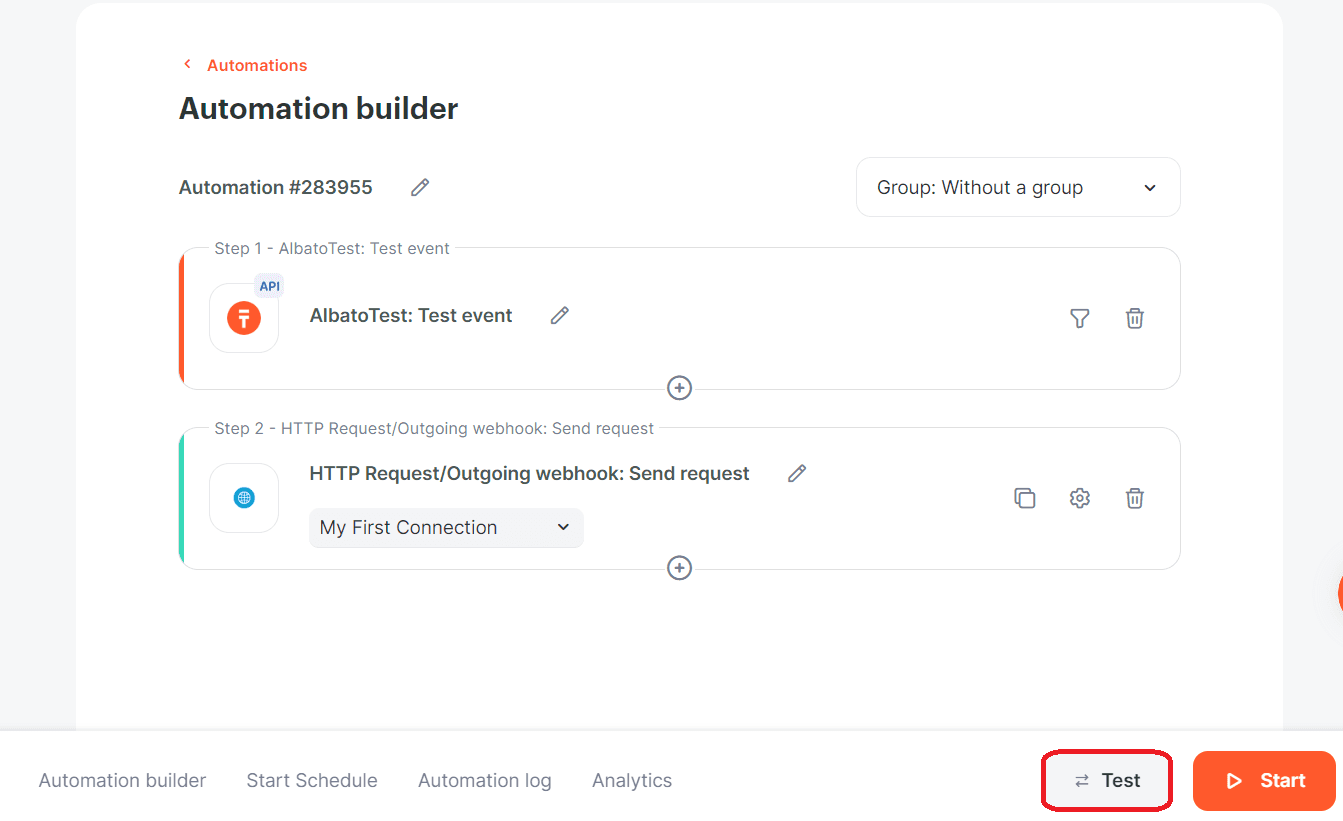Open settings for the HTTP Request step

click(x=1080, y=497)
